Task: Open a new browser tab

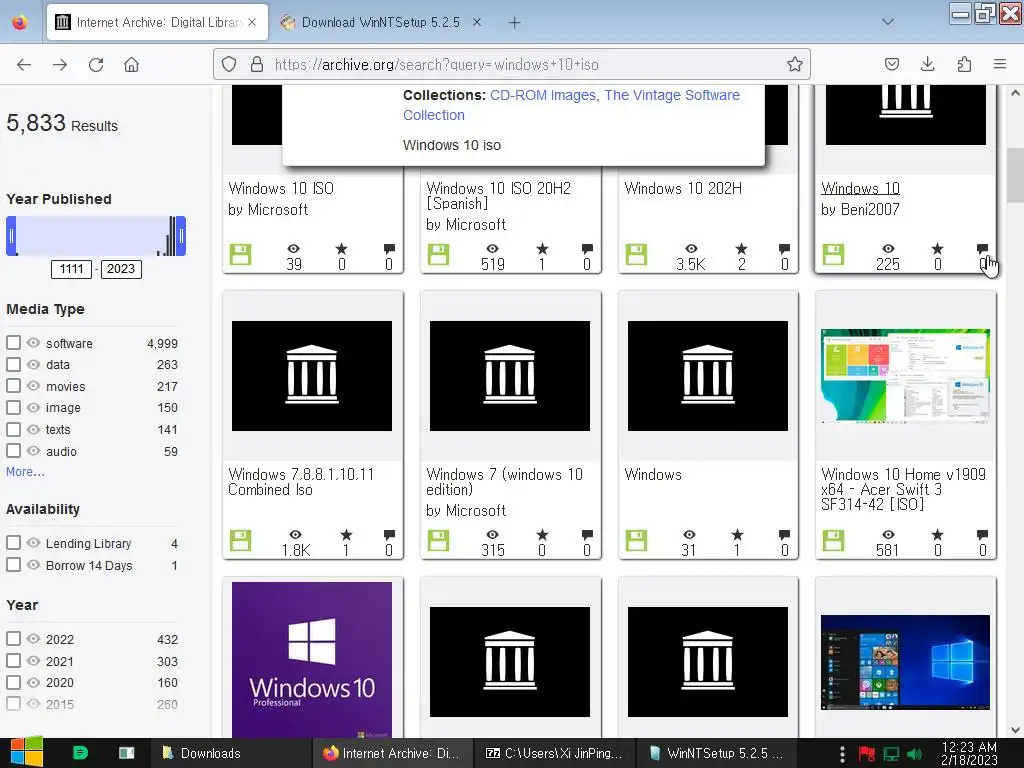Action: click(515, 23)
